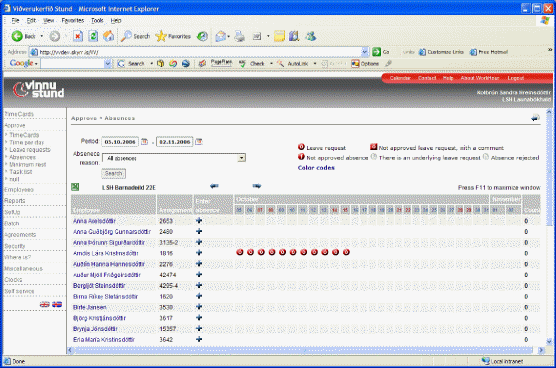
Task: Open browser Search toolbar button
Action: 135,36
